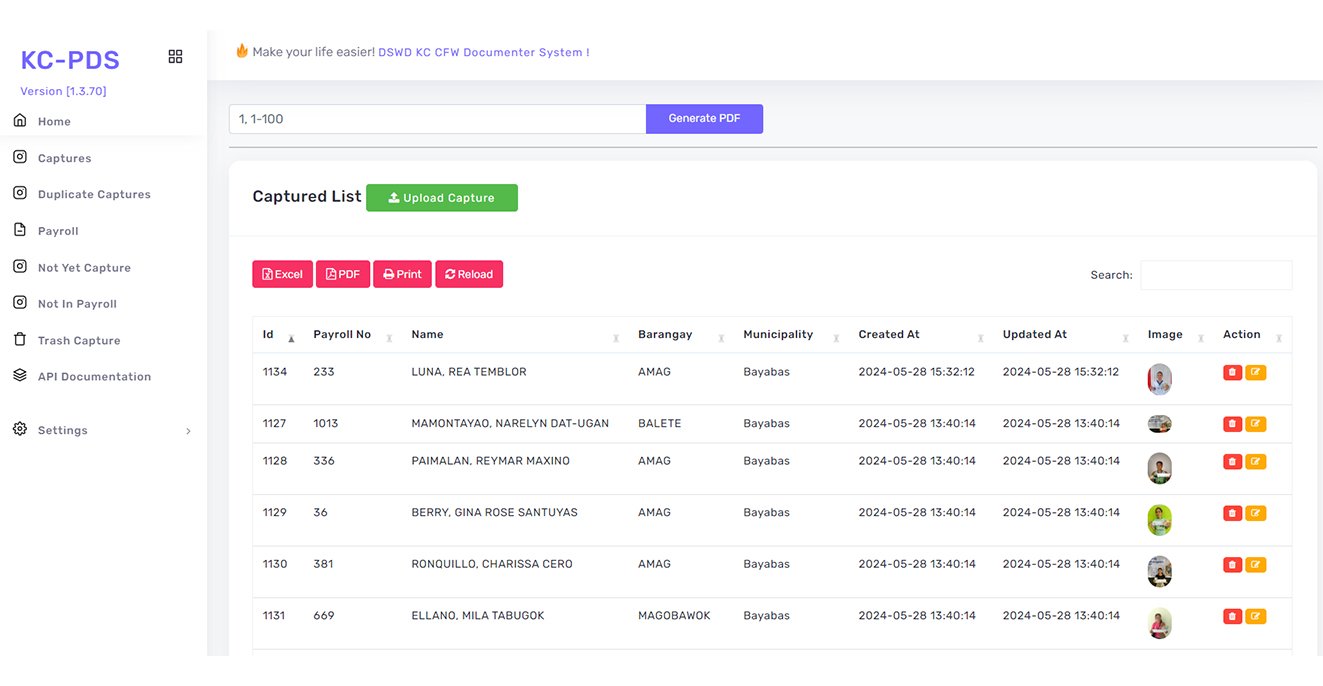Delete record 1134 using trash icon
Screen dimensions: 1323x686
pos(1231,371)
